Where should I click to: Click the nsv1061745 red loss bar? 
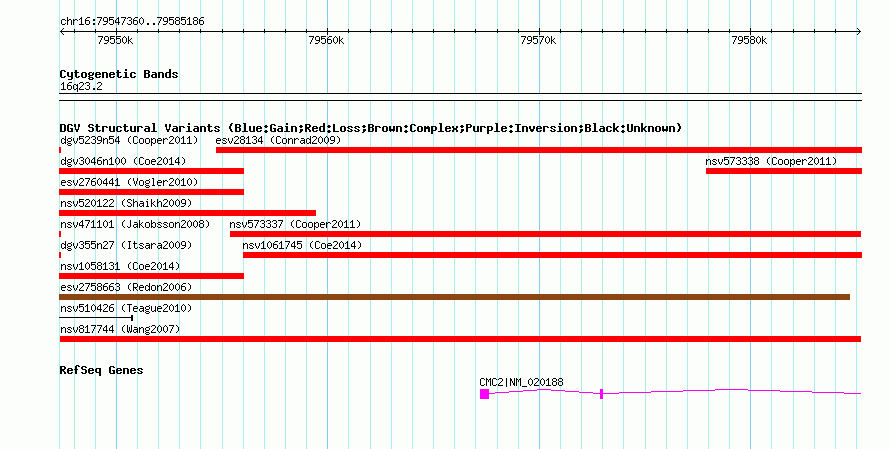pyautogui.click(x=552, y=255)
